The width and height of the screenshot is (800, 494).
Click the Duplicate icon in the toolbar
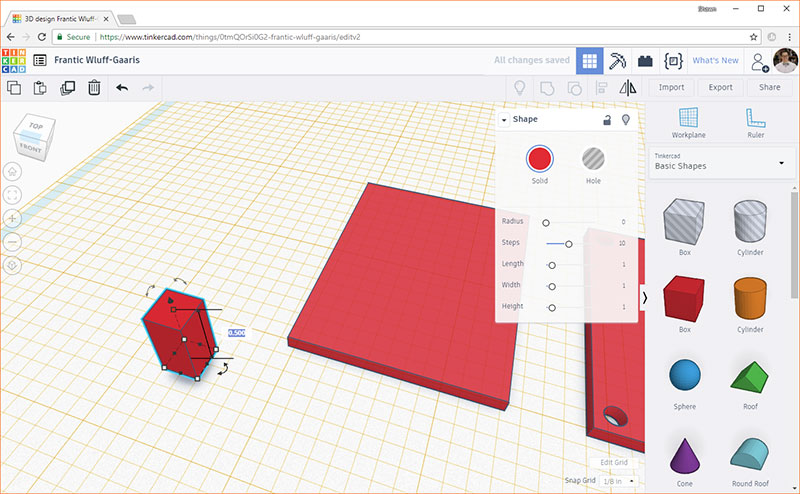(x=68, y=88)
